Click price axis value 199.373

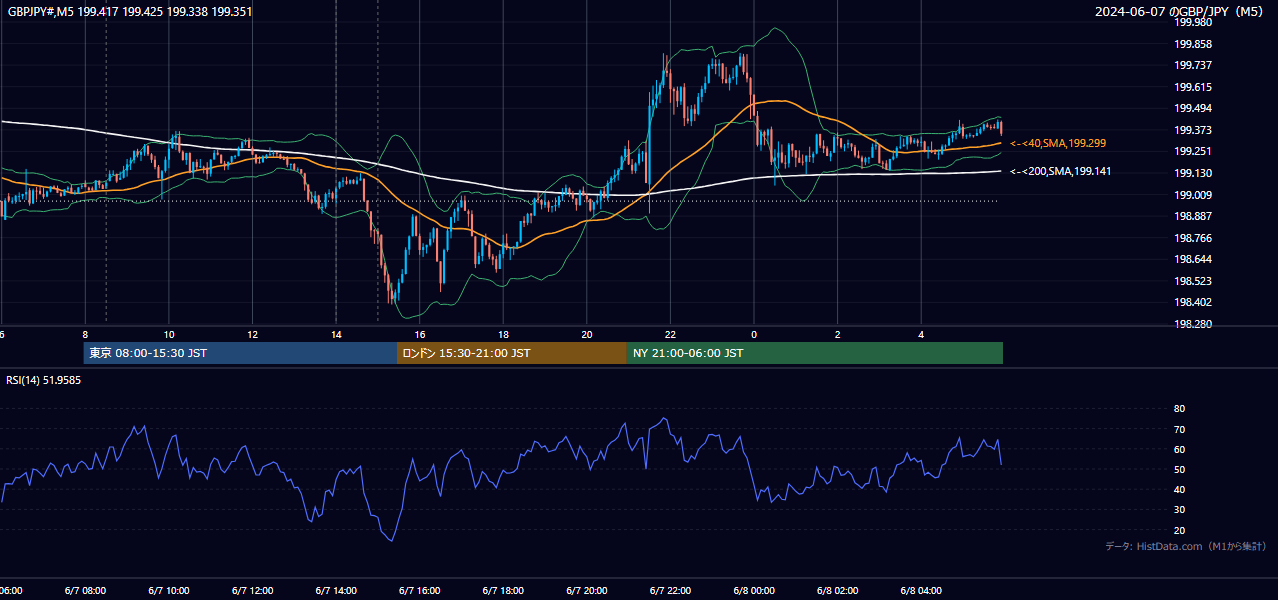pyautogui.click(x=1193, y=130)
